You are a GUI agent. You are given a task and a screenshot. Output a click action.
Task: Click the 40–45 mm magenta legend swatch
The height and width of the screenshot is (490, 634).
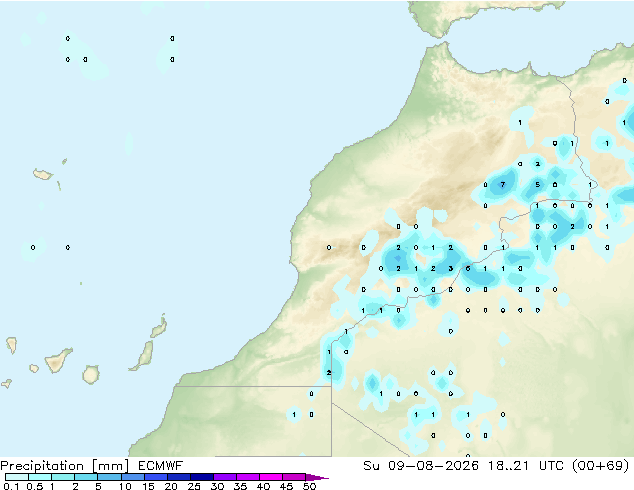click(x=271, y=477)
